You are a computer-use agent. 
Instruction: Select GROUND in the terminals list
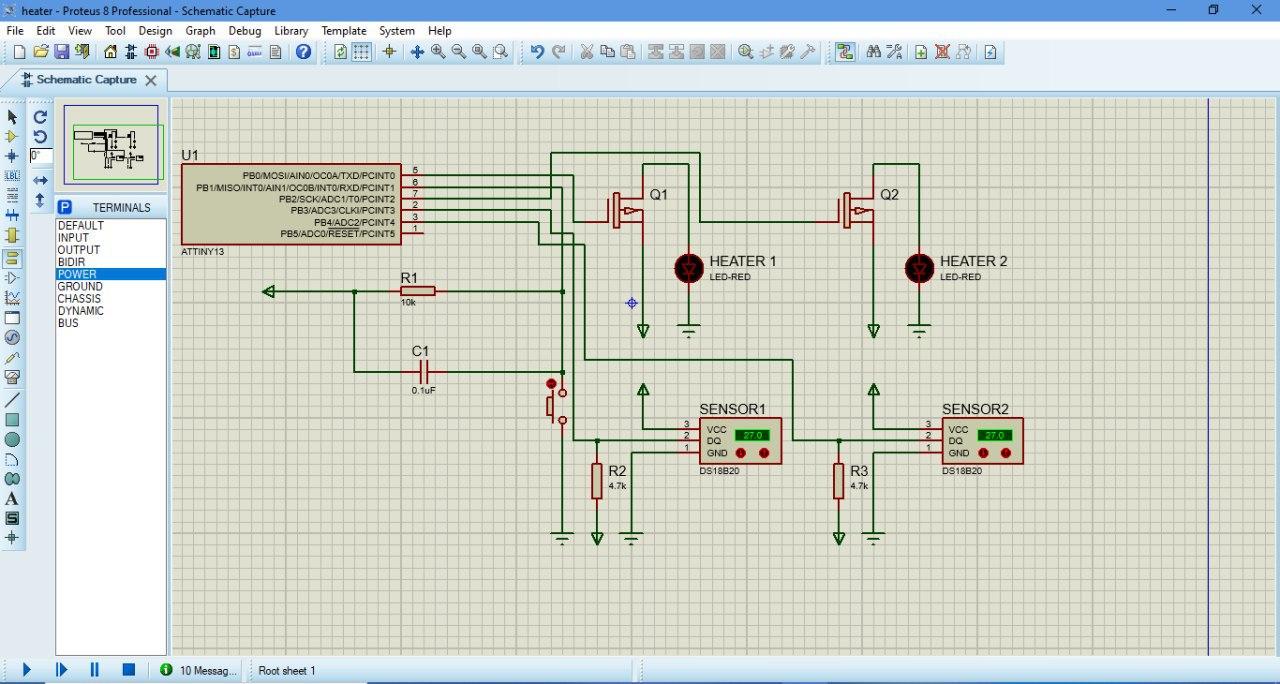coord(110,287)
